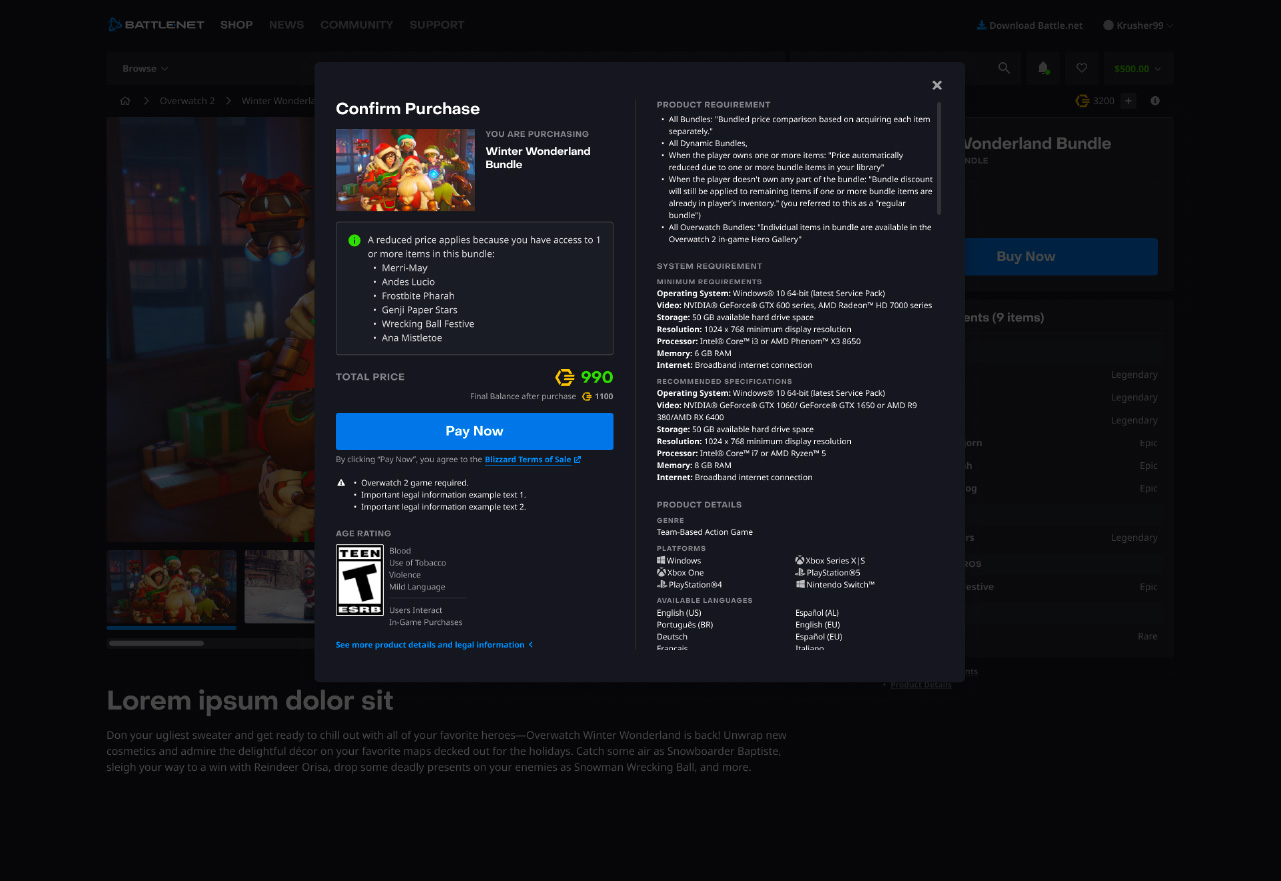Screen dimensions: 1281x881
Task: Click the Pay Now button
Action: pos(474,431)
